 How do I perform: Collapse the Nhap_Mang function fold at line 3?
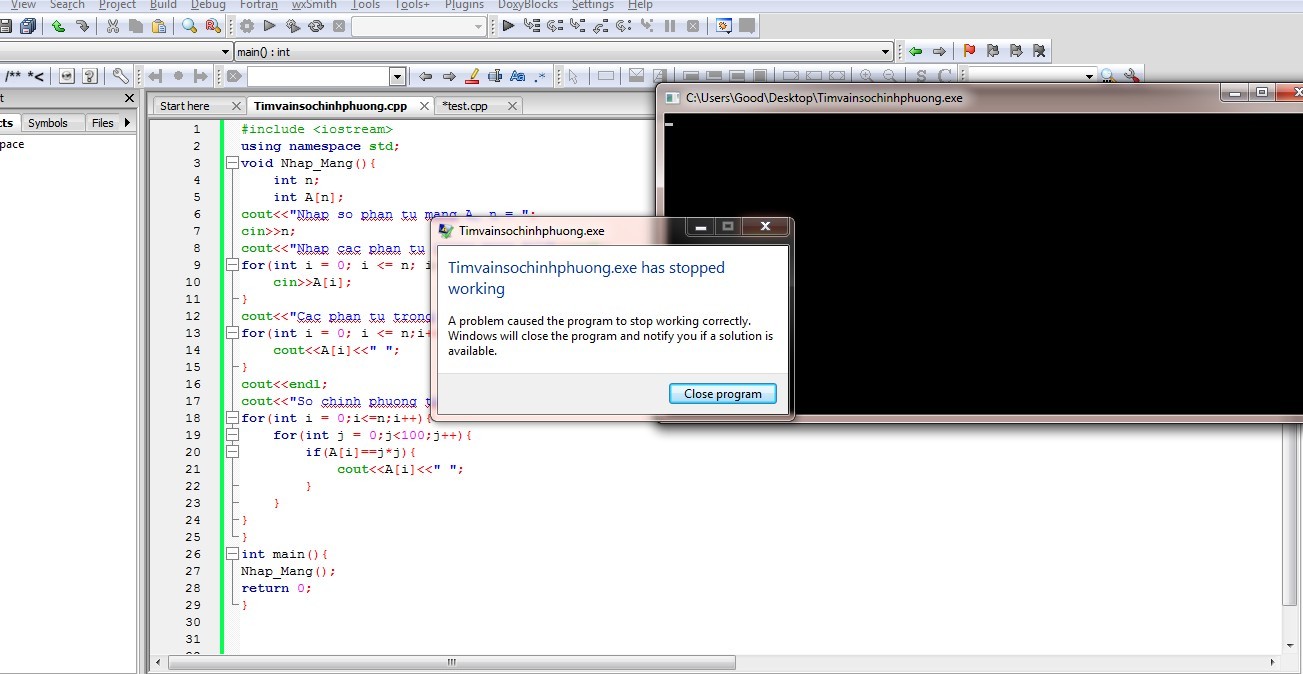point(232,163)
